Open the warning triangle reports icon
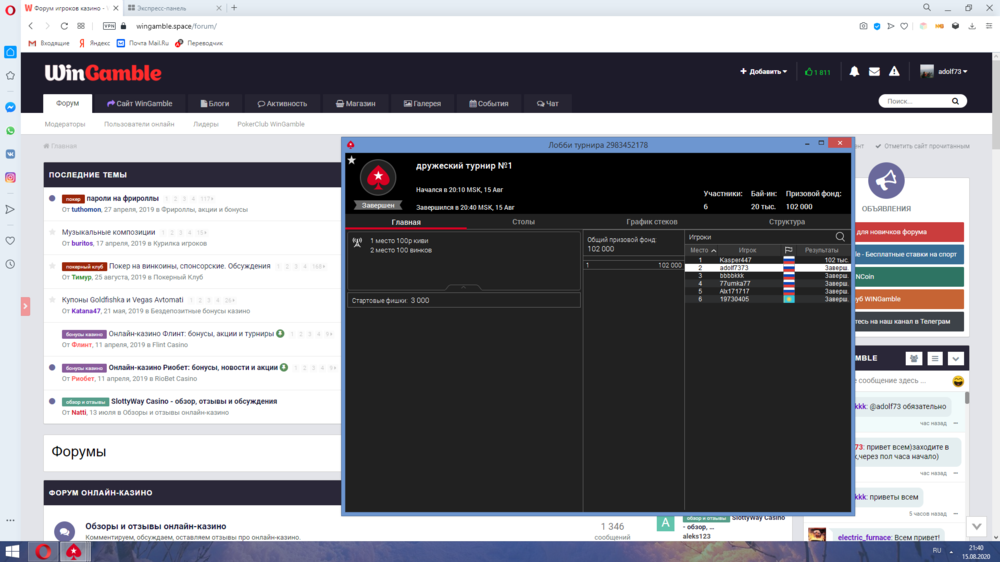Image resolution: width=1000 pixels, height=562 pixels. point(894,72)
